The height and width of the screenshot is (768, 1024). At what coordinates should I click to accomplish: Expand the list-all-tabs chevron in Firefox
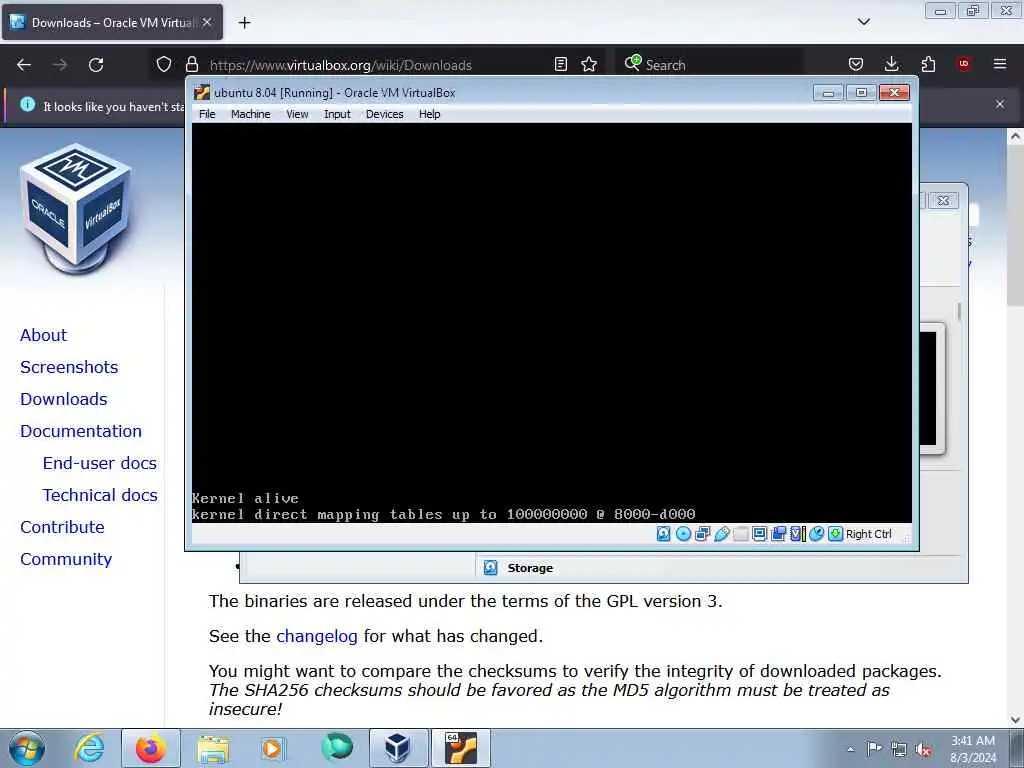864,22
